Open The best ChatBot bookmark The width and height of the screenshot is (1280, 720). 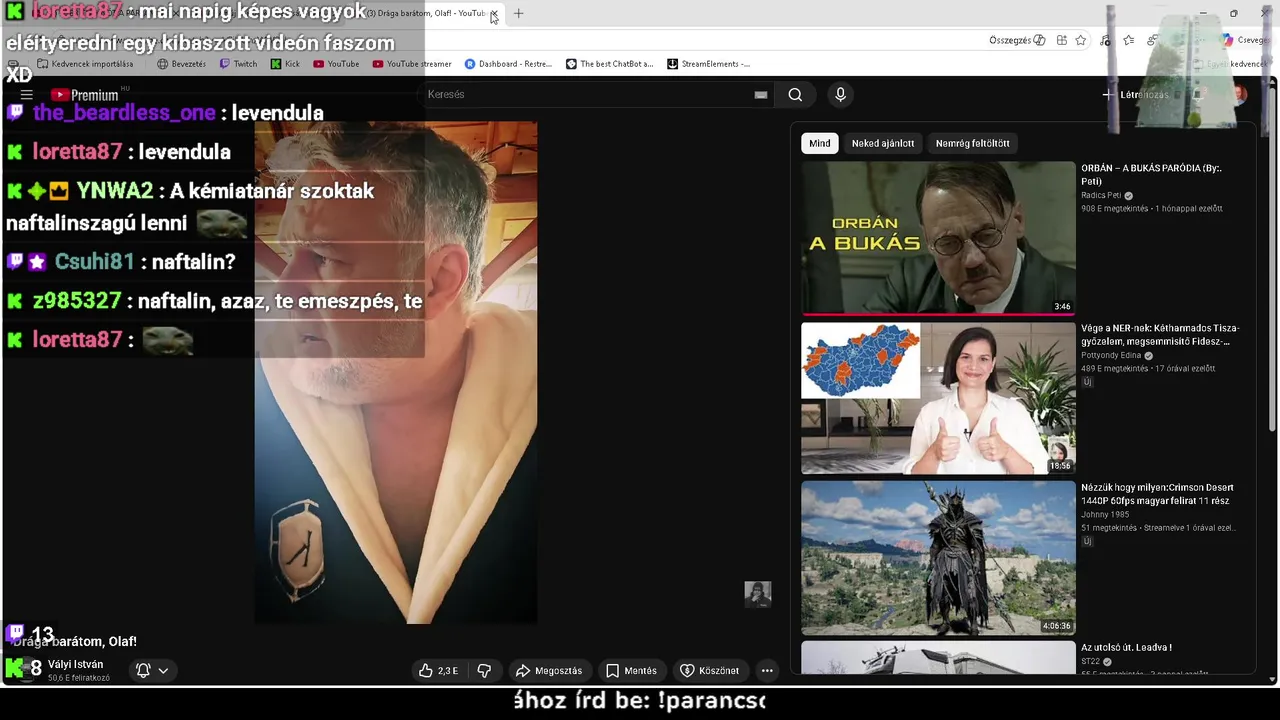pyautogui.click(x=609, y=64)
